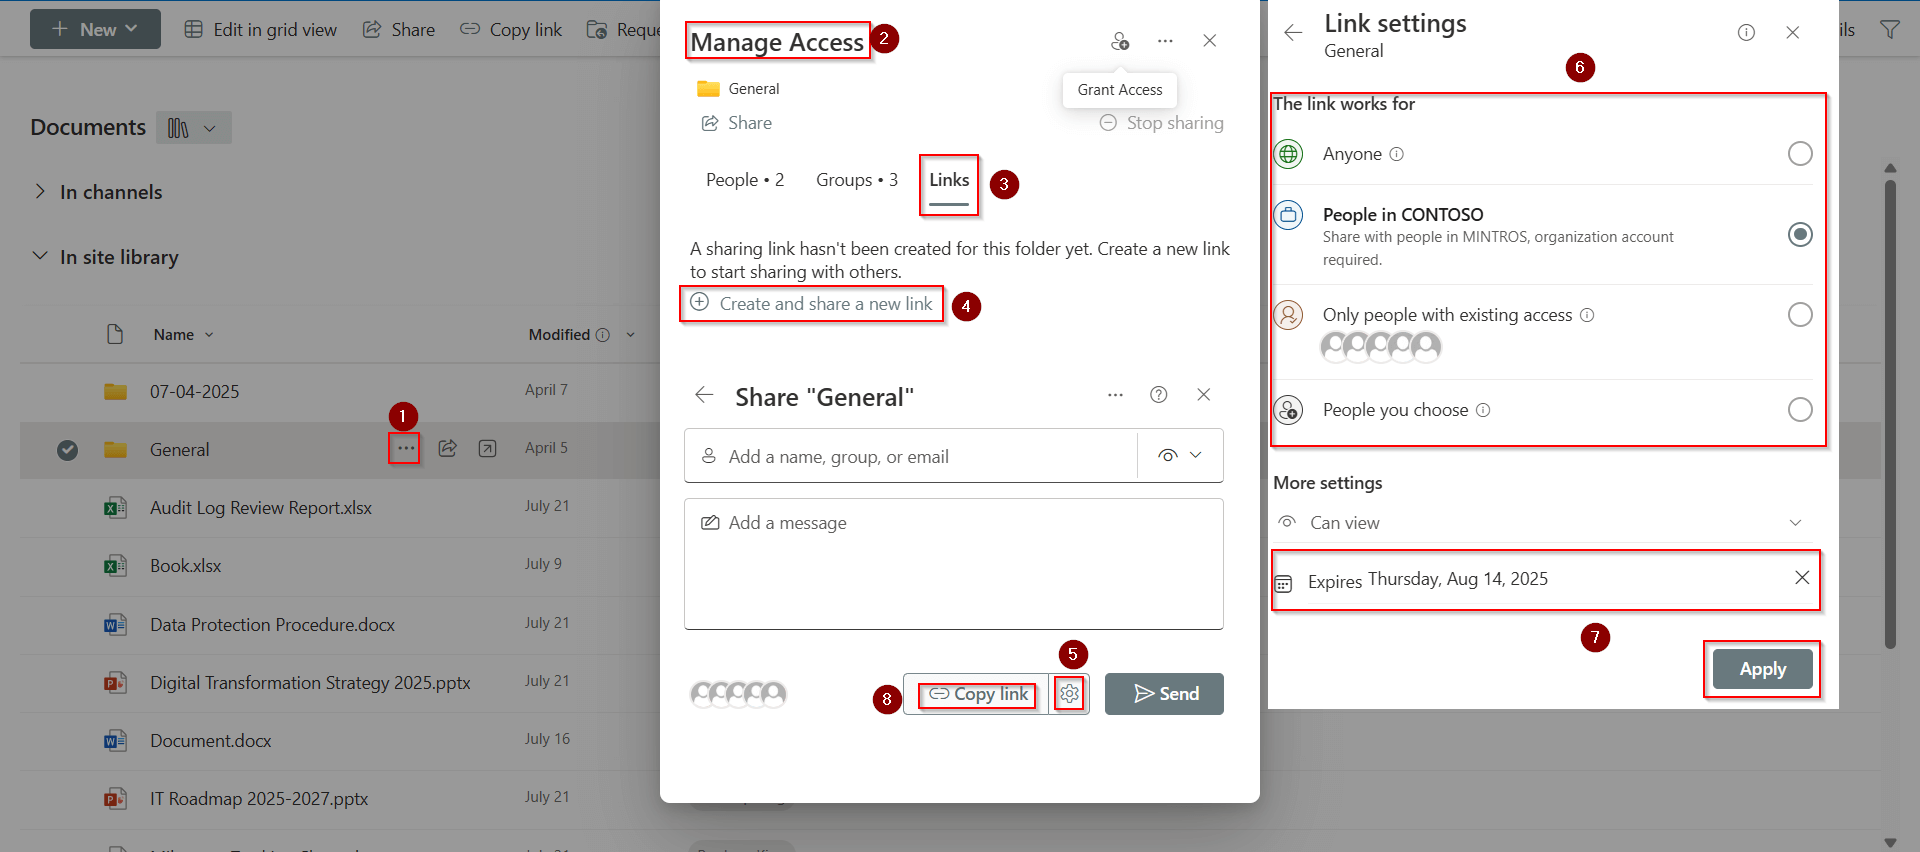
Task: Click the info icon next to Anyone
Action: pos(1397,154)
